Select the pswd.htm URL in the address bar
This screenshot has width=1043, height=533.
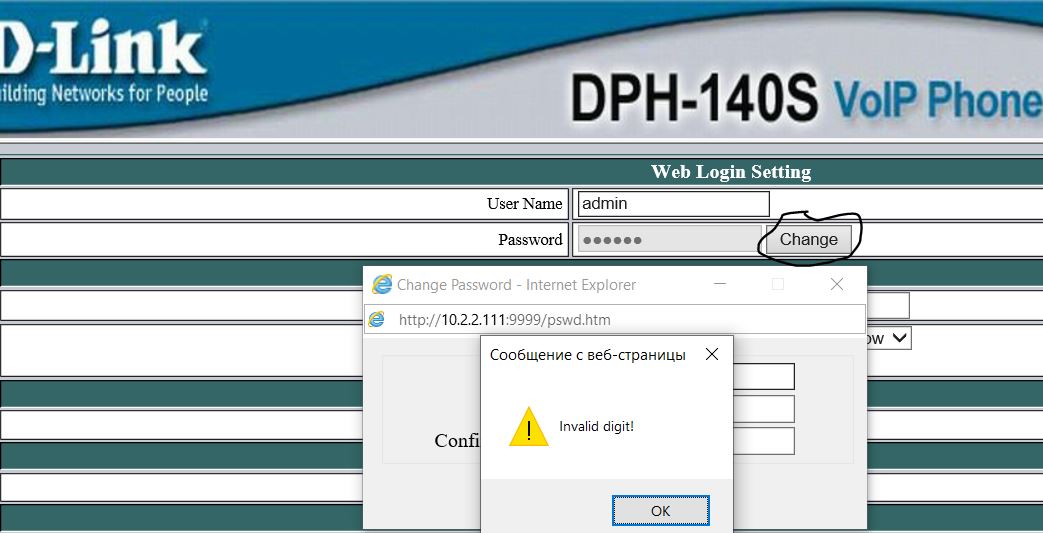coord(504,320)
